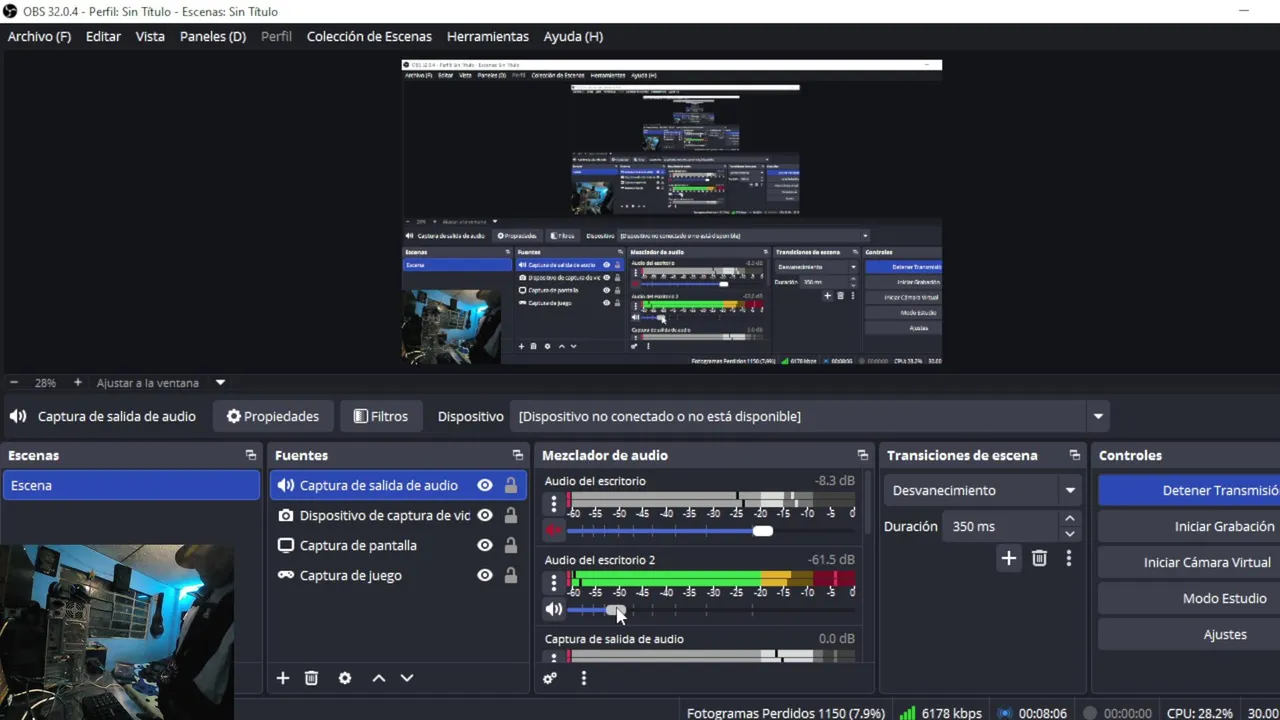Hide Captura de pantalla source

[x=485, y=545]
